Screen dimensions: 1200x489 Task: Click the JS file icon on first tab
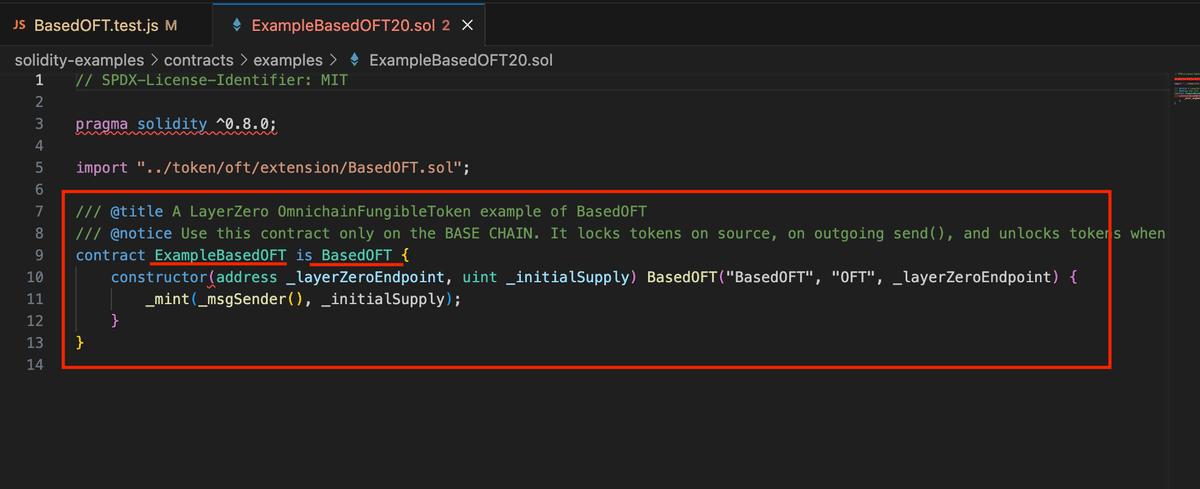[20, 24]
